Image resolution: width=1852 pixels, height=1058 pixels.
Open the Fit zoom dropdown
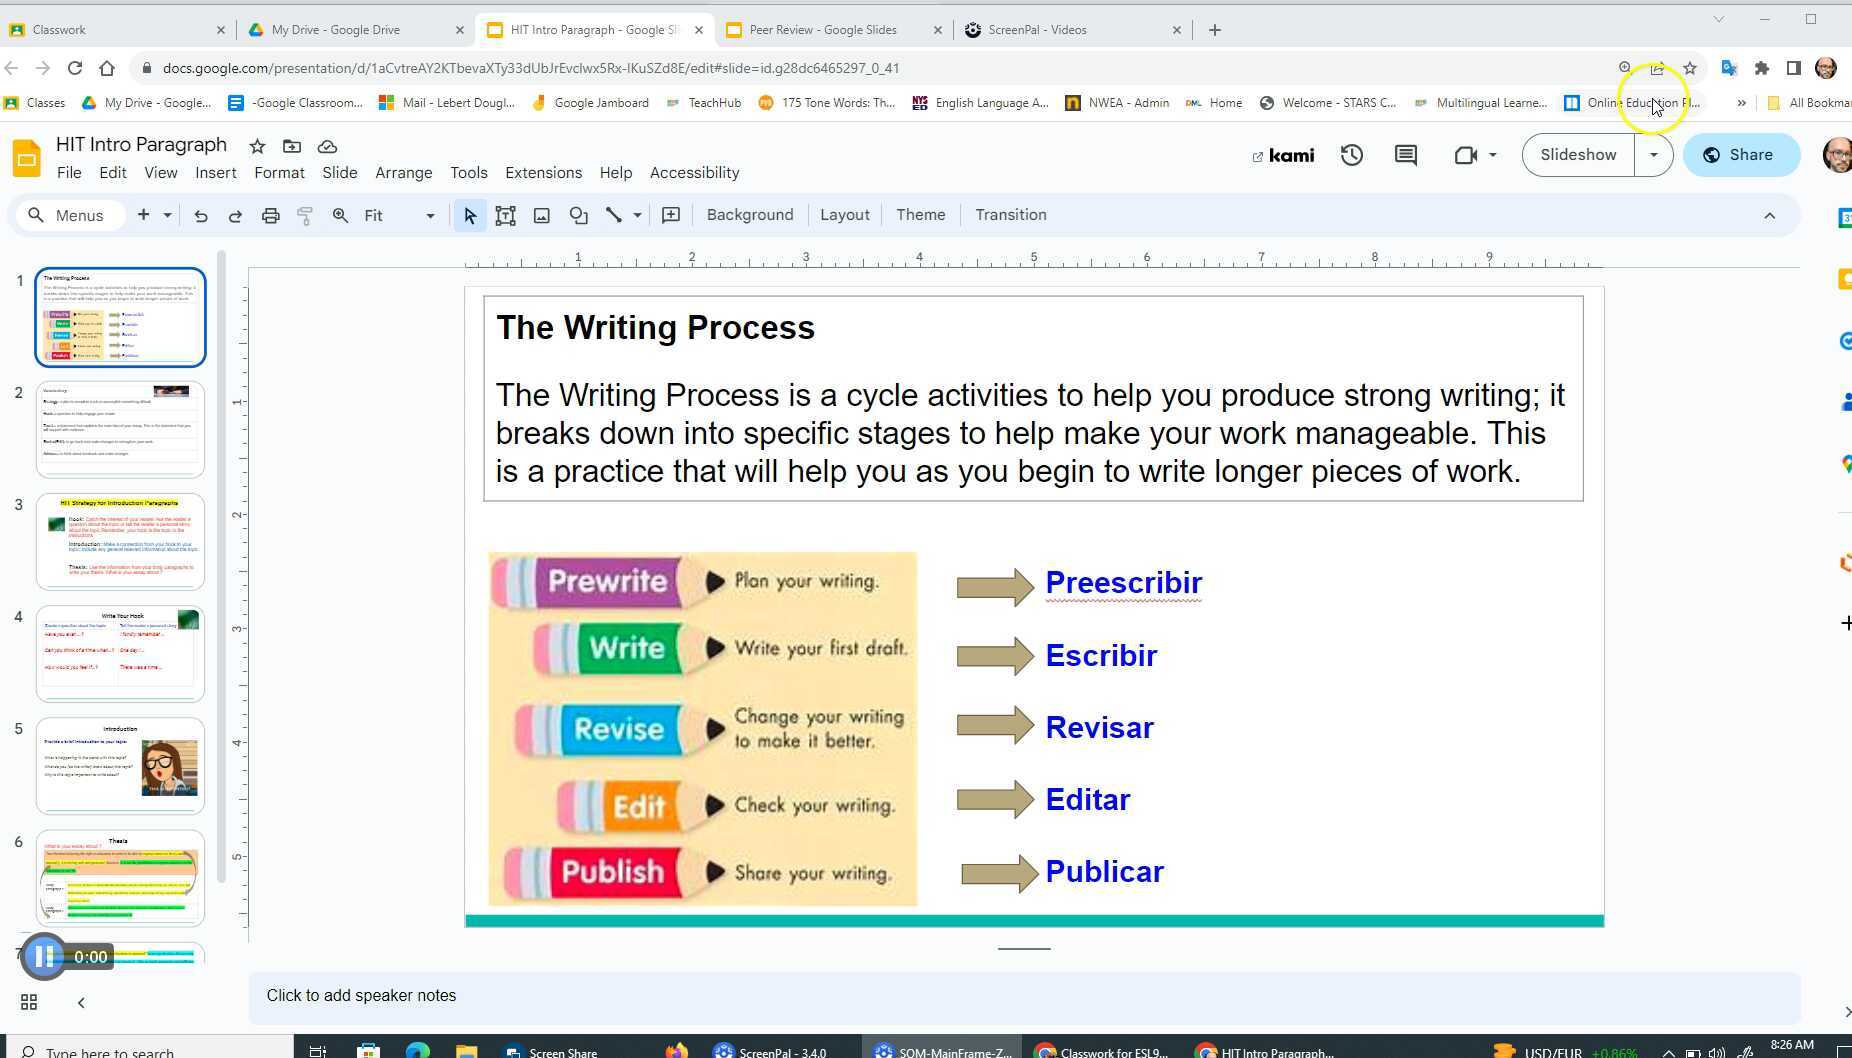pyautogui.click(x=429, y=215)
